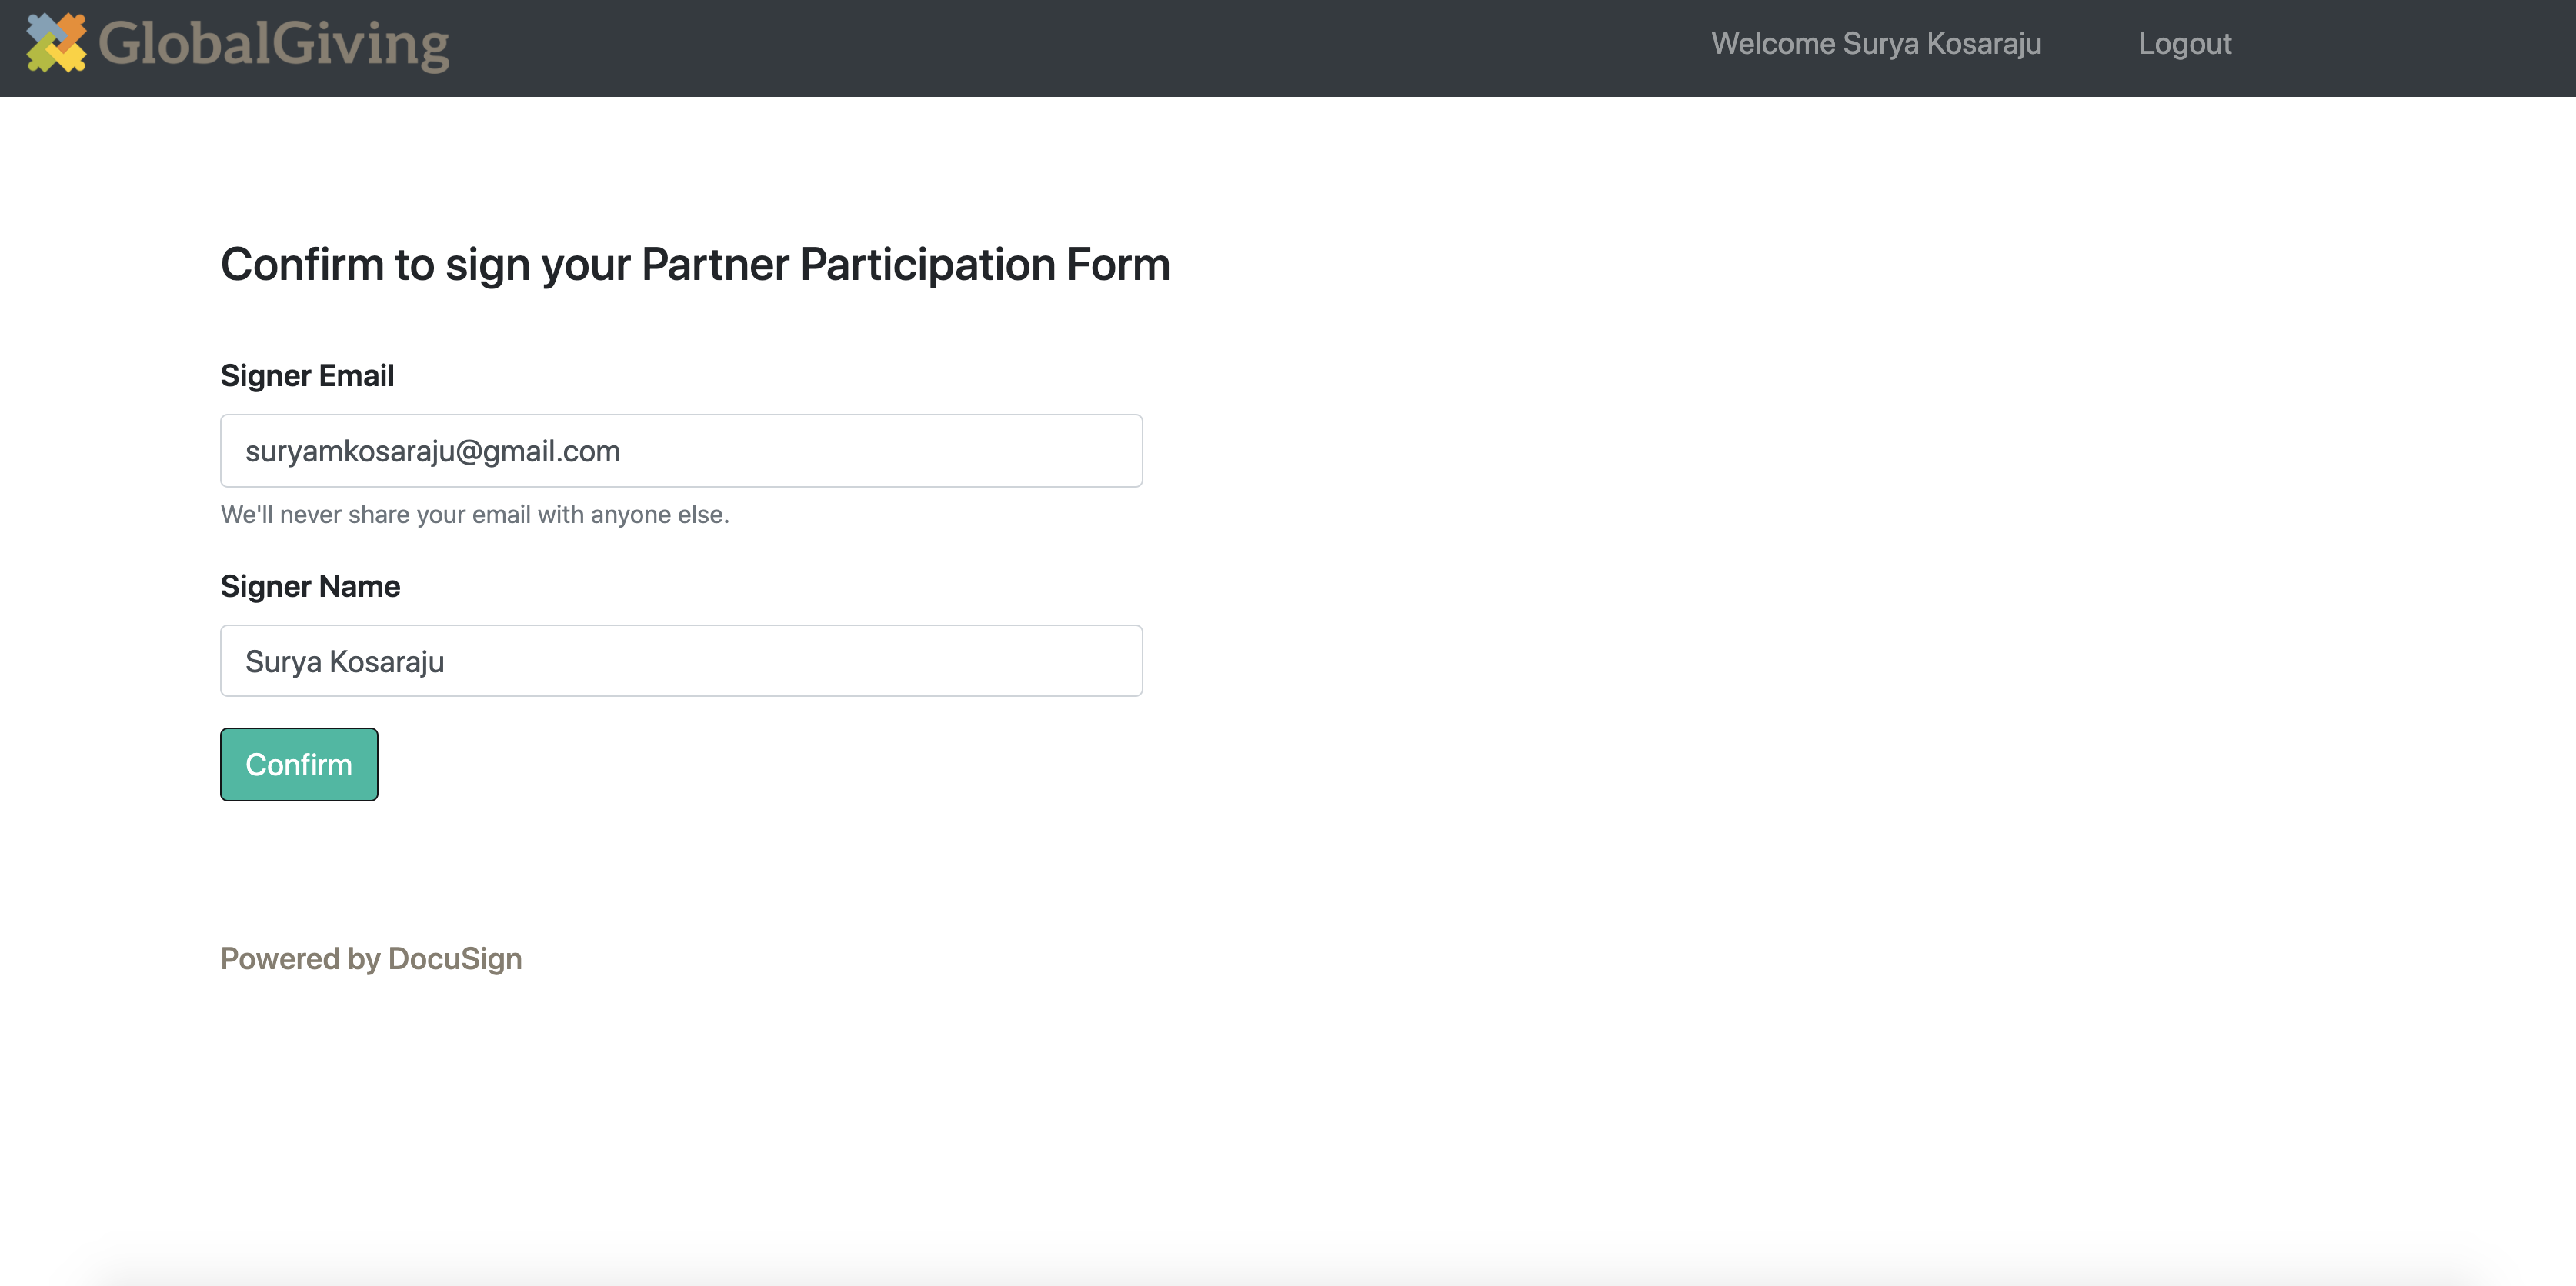Click the Signer Email label
The height and width of the screenshot is (1286, 2576).
pos(307,376)
